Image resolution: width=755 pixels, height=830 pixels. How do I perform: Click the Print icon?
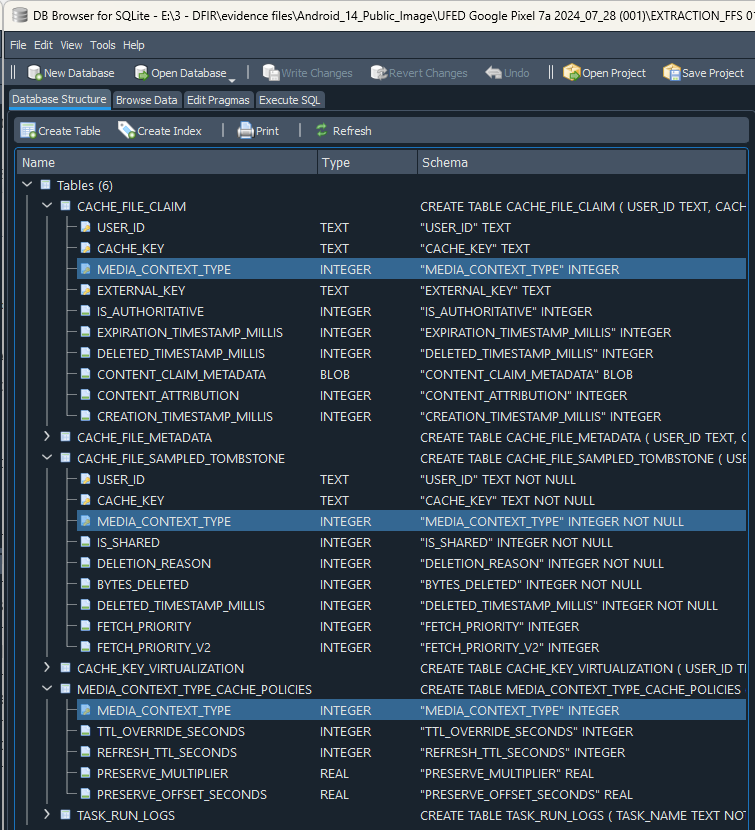246,131
